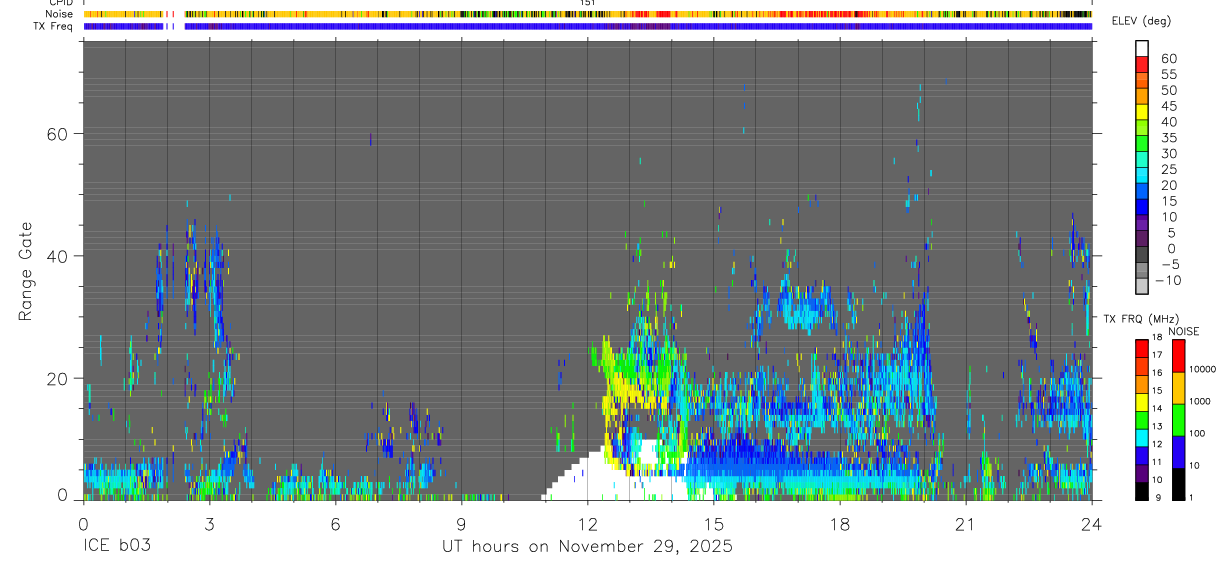Screen dimensions: 1228x567
Task: Select hour 18 on the UT axis
Action: [840, 523]
